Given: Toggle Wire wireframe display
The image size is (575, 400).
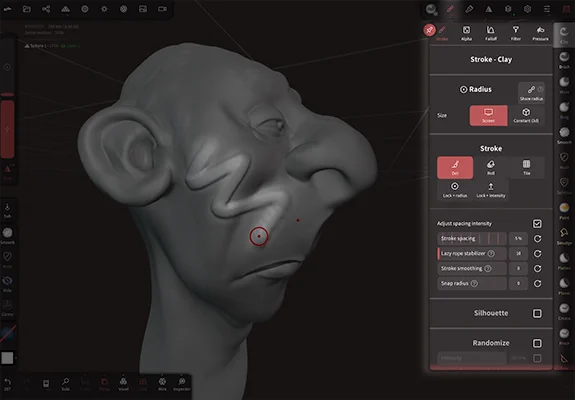Looking at the screenshot, I should pyautogui.click(x=162, y=384).
